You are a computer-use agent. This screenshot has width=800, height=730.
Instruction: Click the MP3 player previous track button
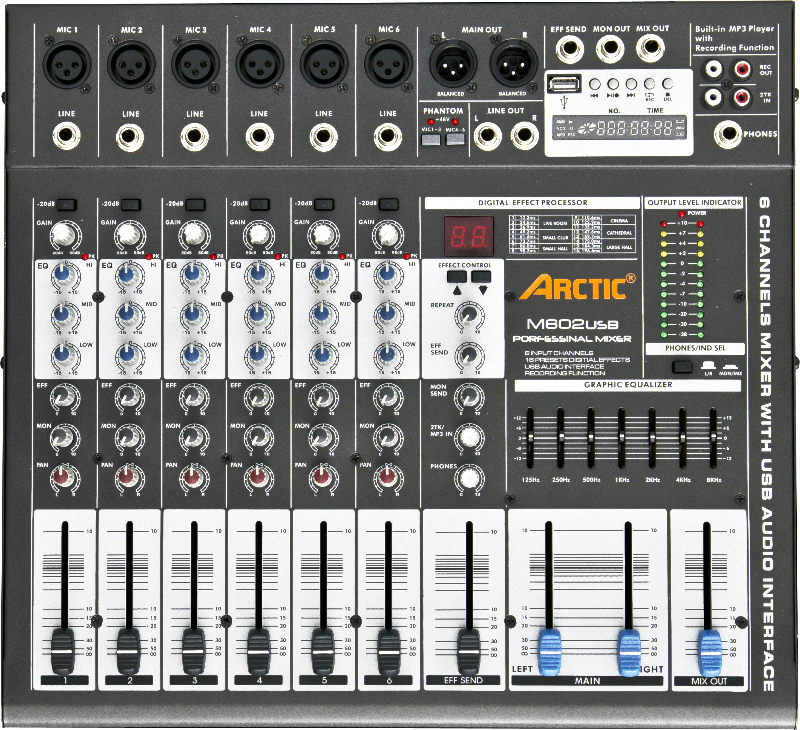point(595,84)
